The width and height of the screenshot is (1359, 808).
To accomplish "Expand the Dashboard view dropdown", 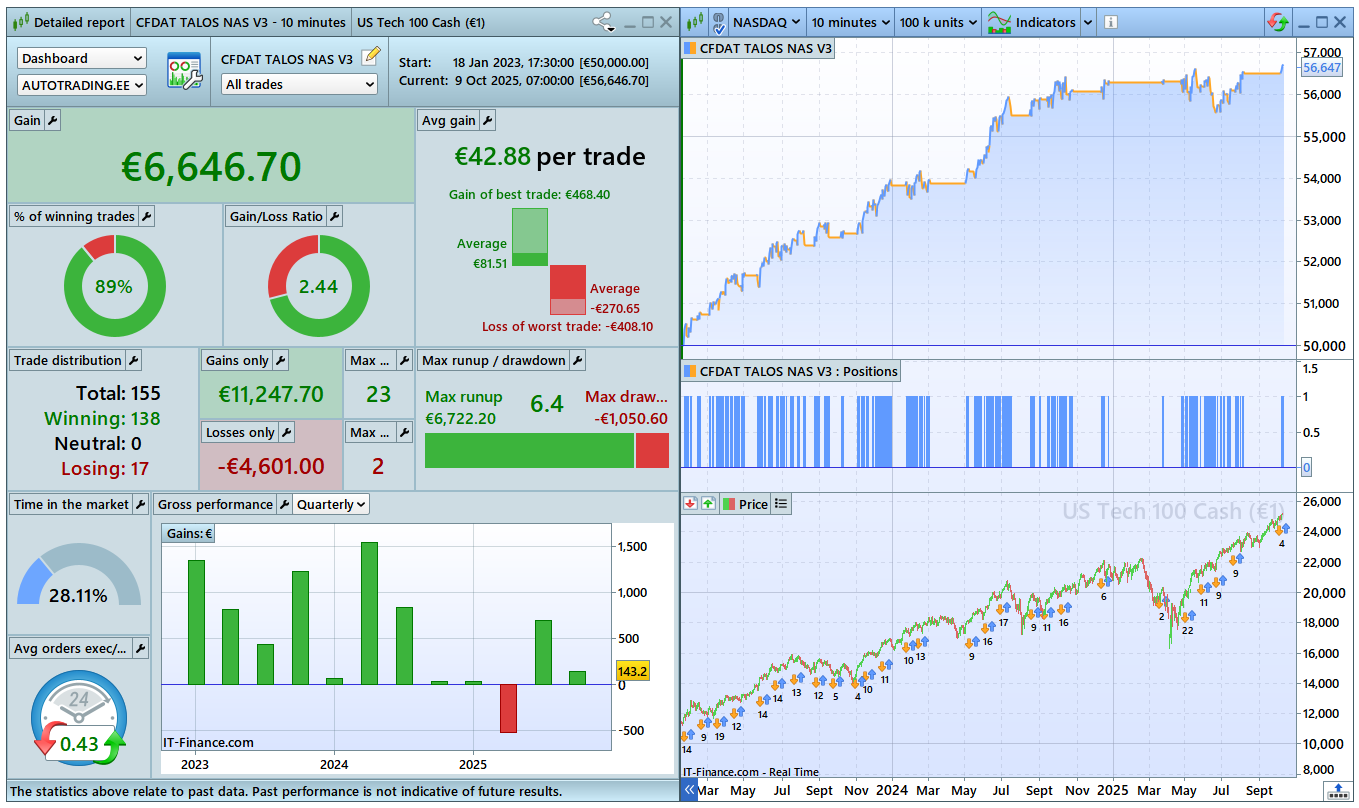I will click(x=82, y=59).
